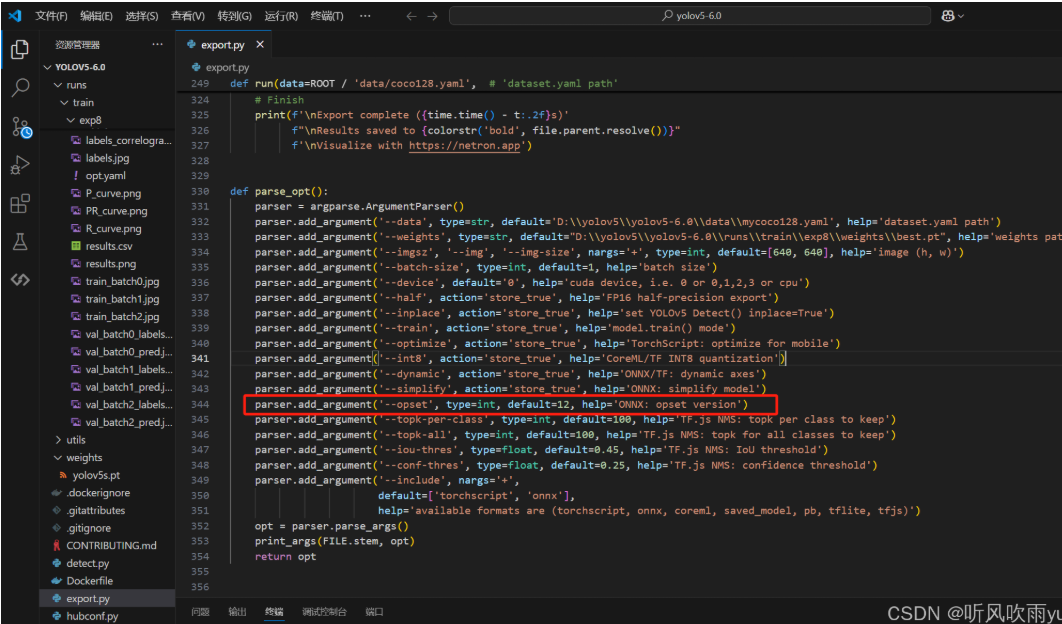Click the Copilot icon in title bar
Image resolution: width=1062 pixels, height=624 pixels.
(947, 16)
